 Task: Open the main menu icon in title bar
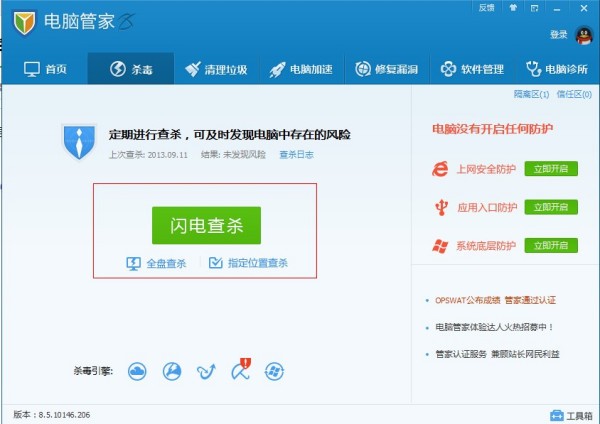coord(535,8)
